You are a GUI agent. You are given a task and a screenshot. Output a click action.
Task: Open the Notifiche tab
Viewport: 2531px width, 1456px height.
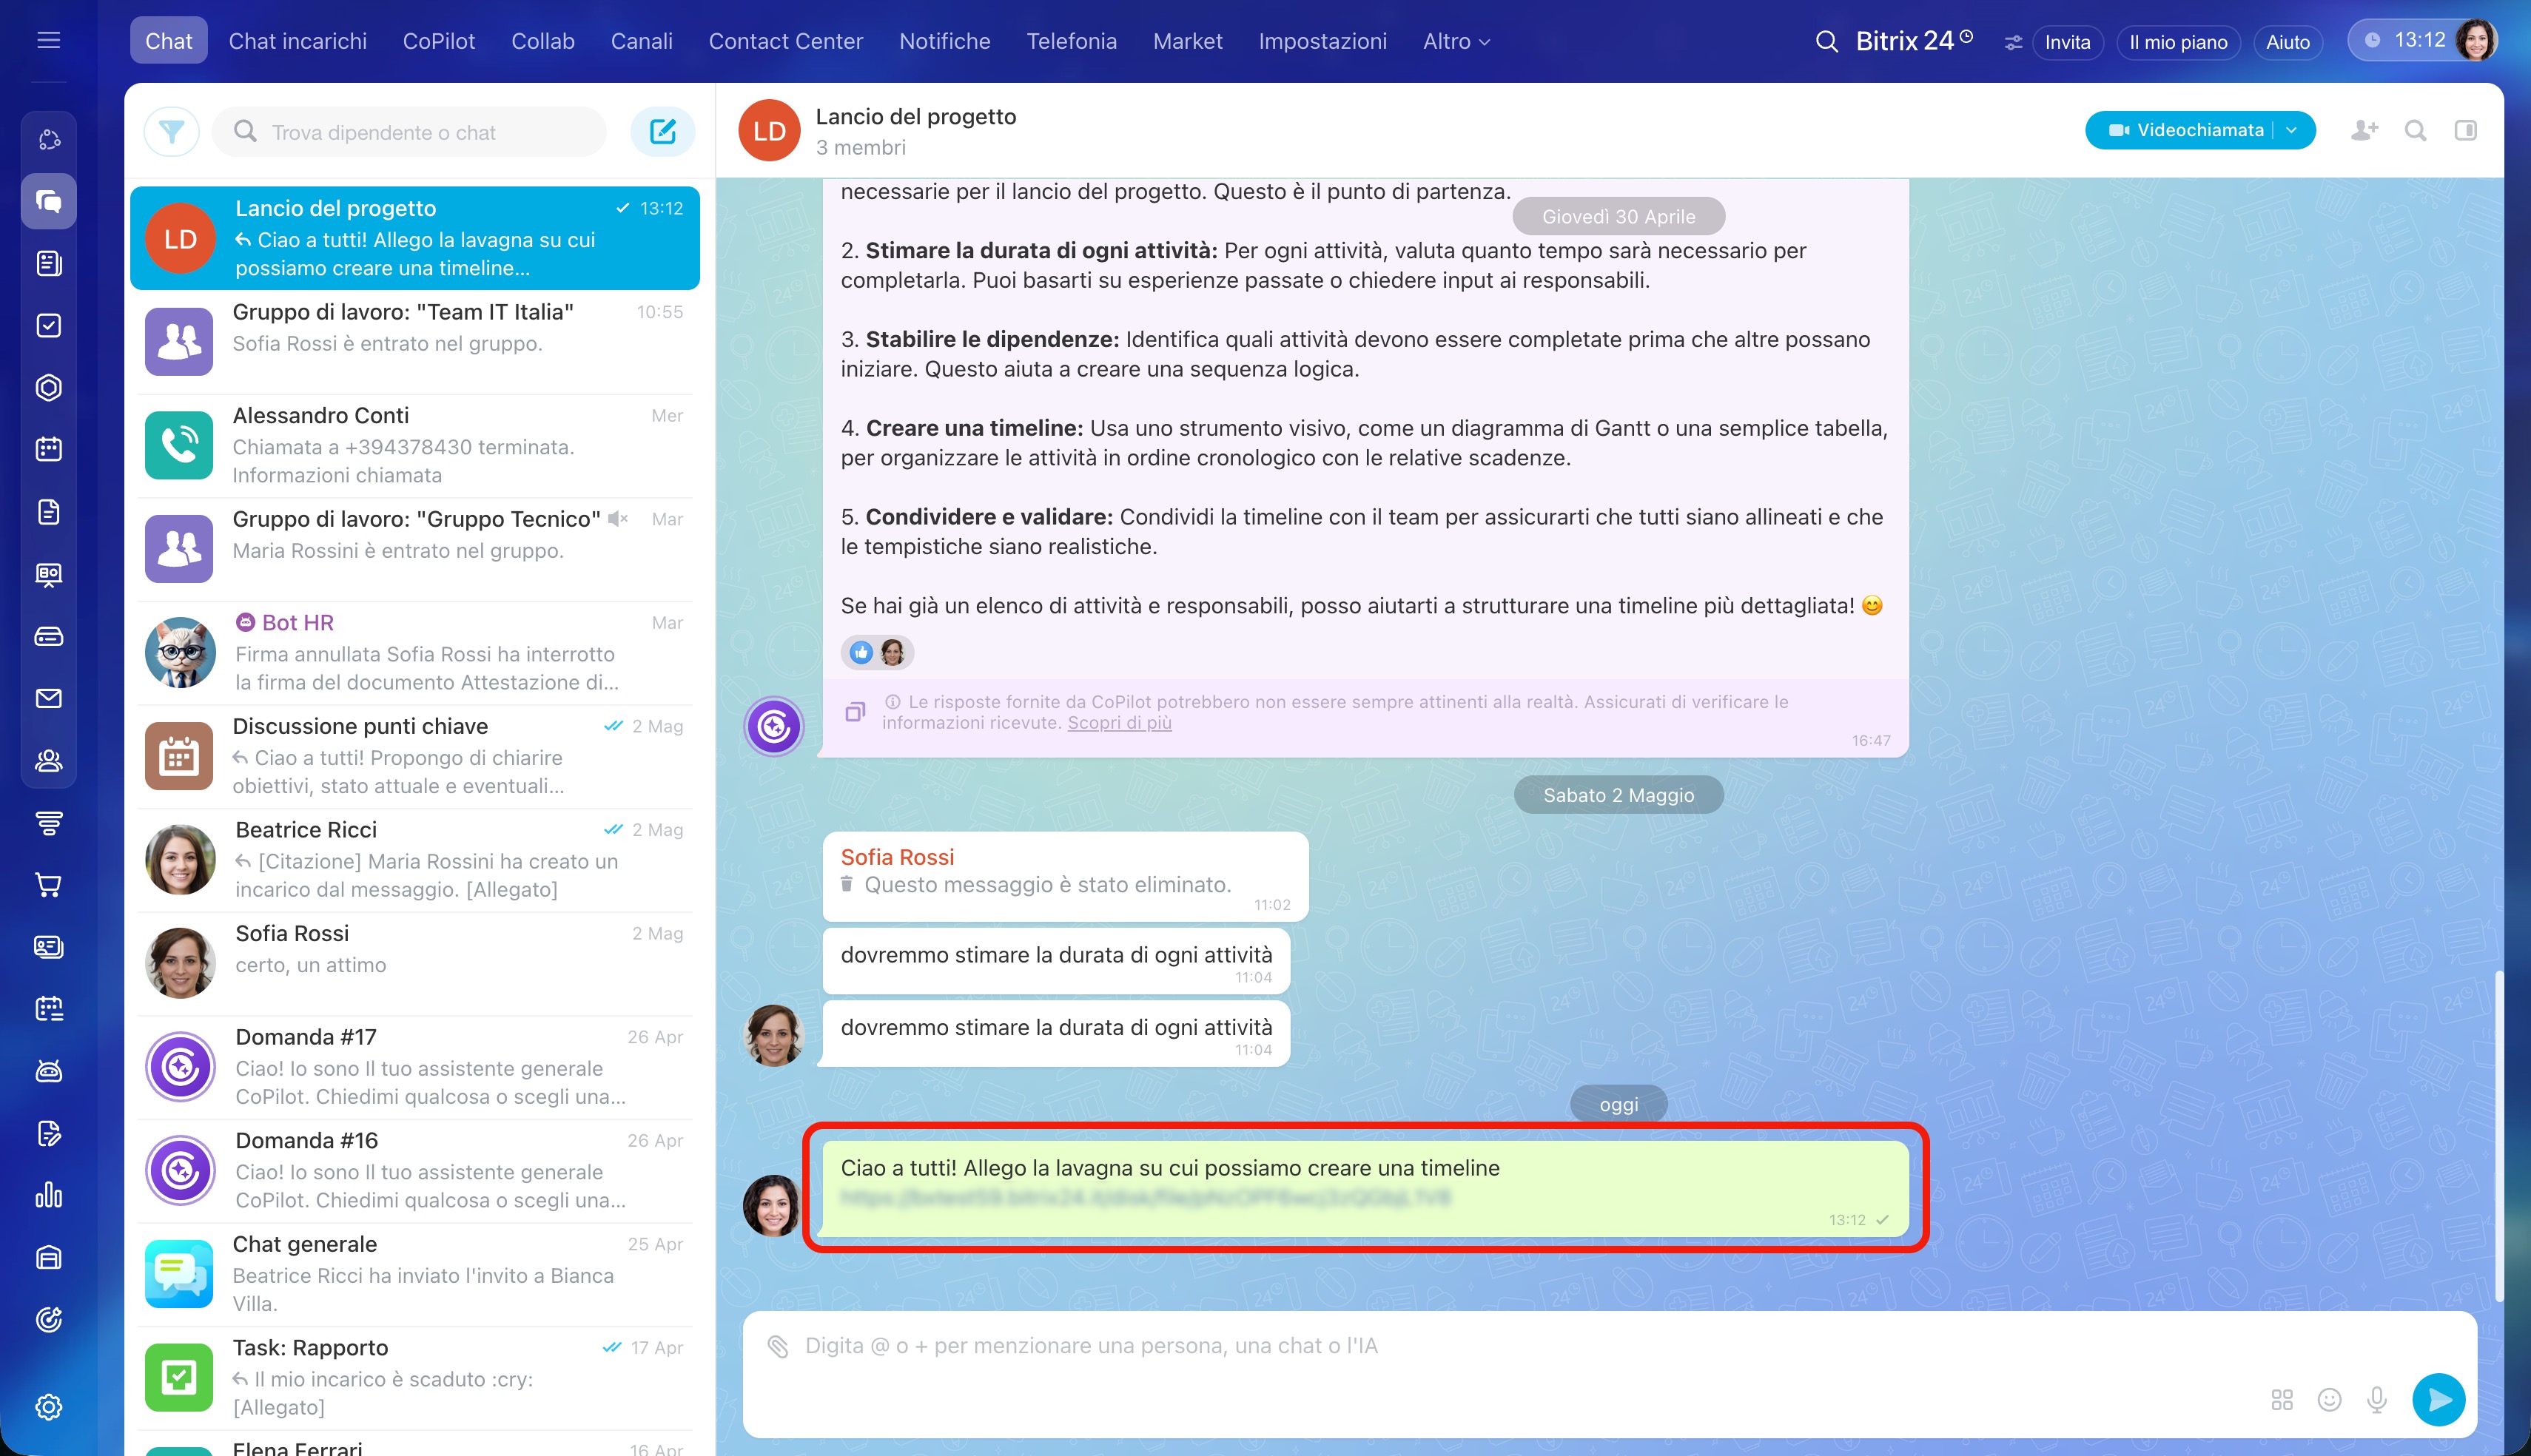point(945,41)
